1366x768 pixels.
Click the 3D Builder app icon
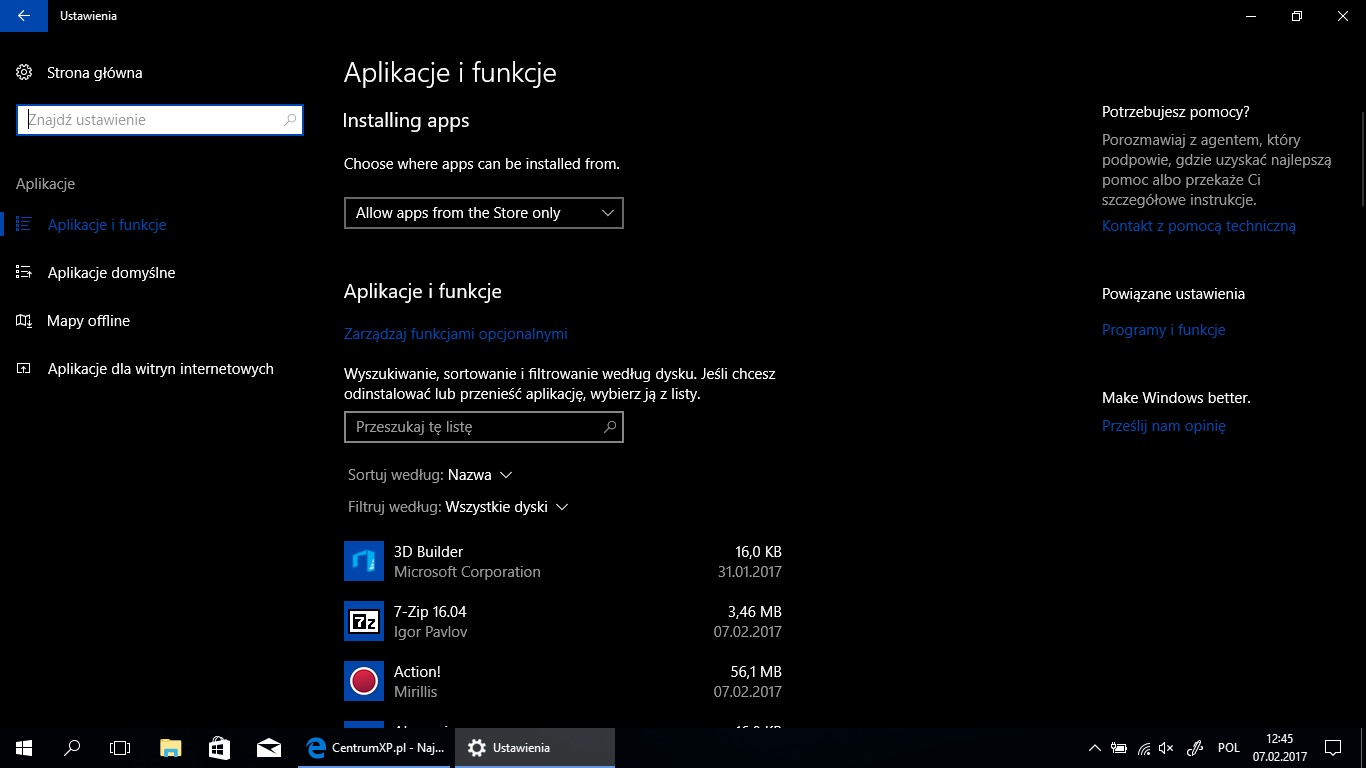pos(364,561)
